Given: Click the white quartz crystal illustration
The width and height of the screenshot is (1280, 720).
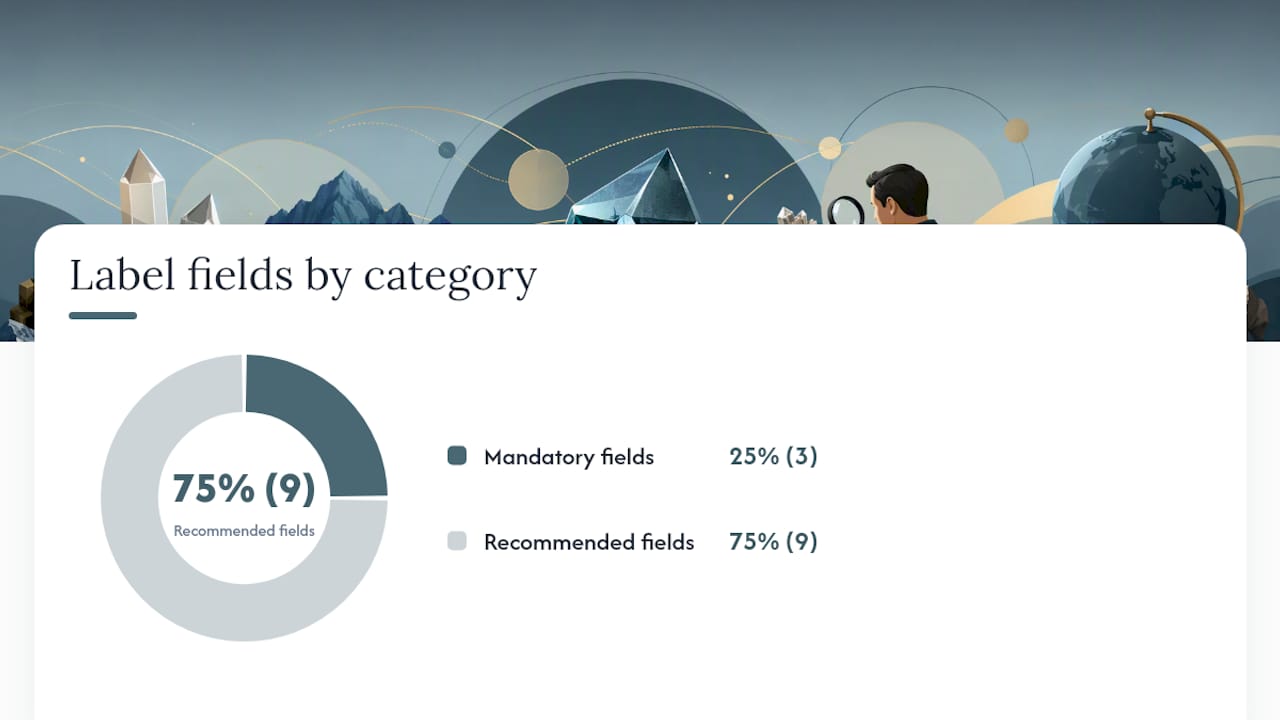Looking at the screenshot, I should [x=143, y=187].
